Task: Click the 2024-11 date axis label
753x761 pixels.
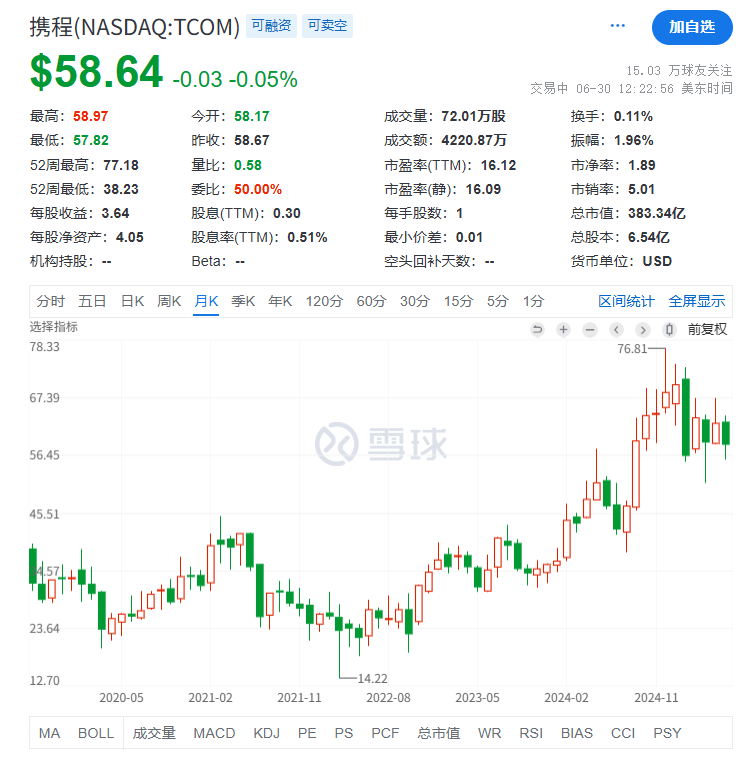Action: (656, 698)
